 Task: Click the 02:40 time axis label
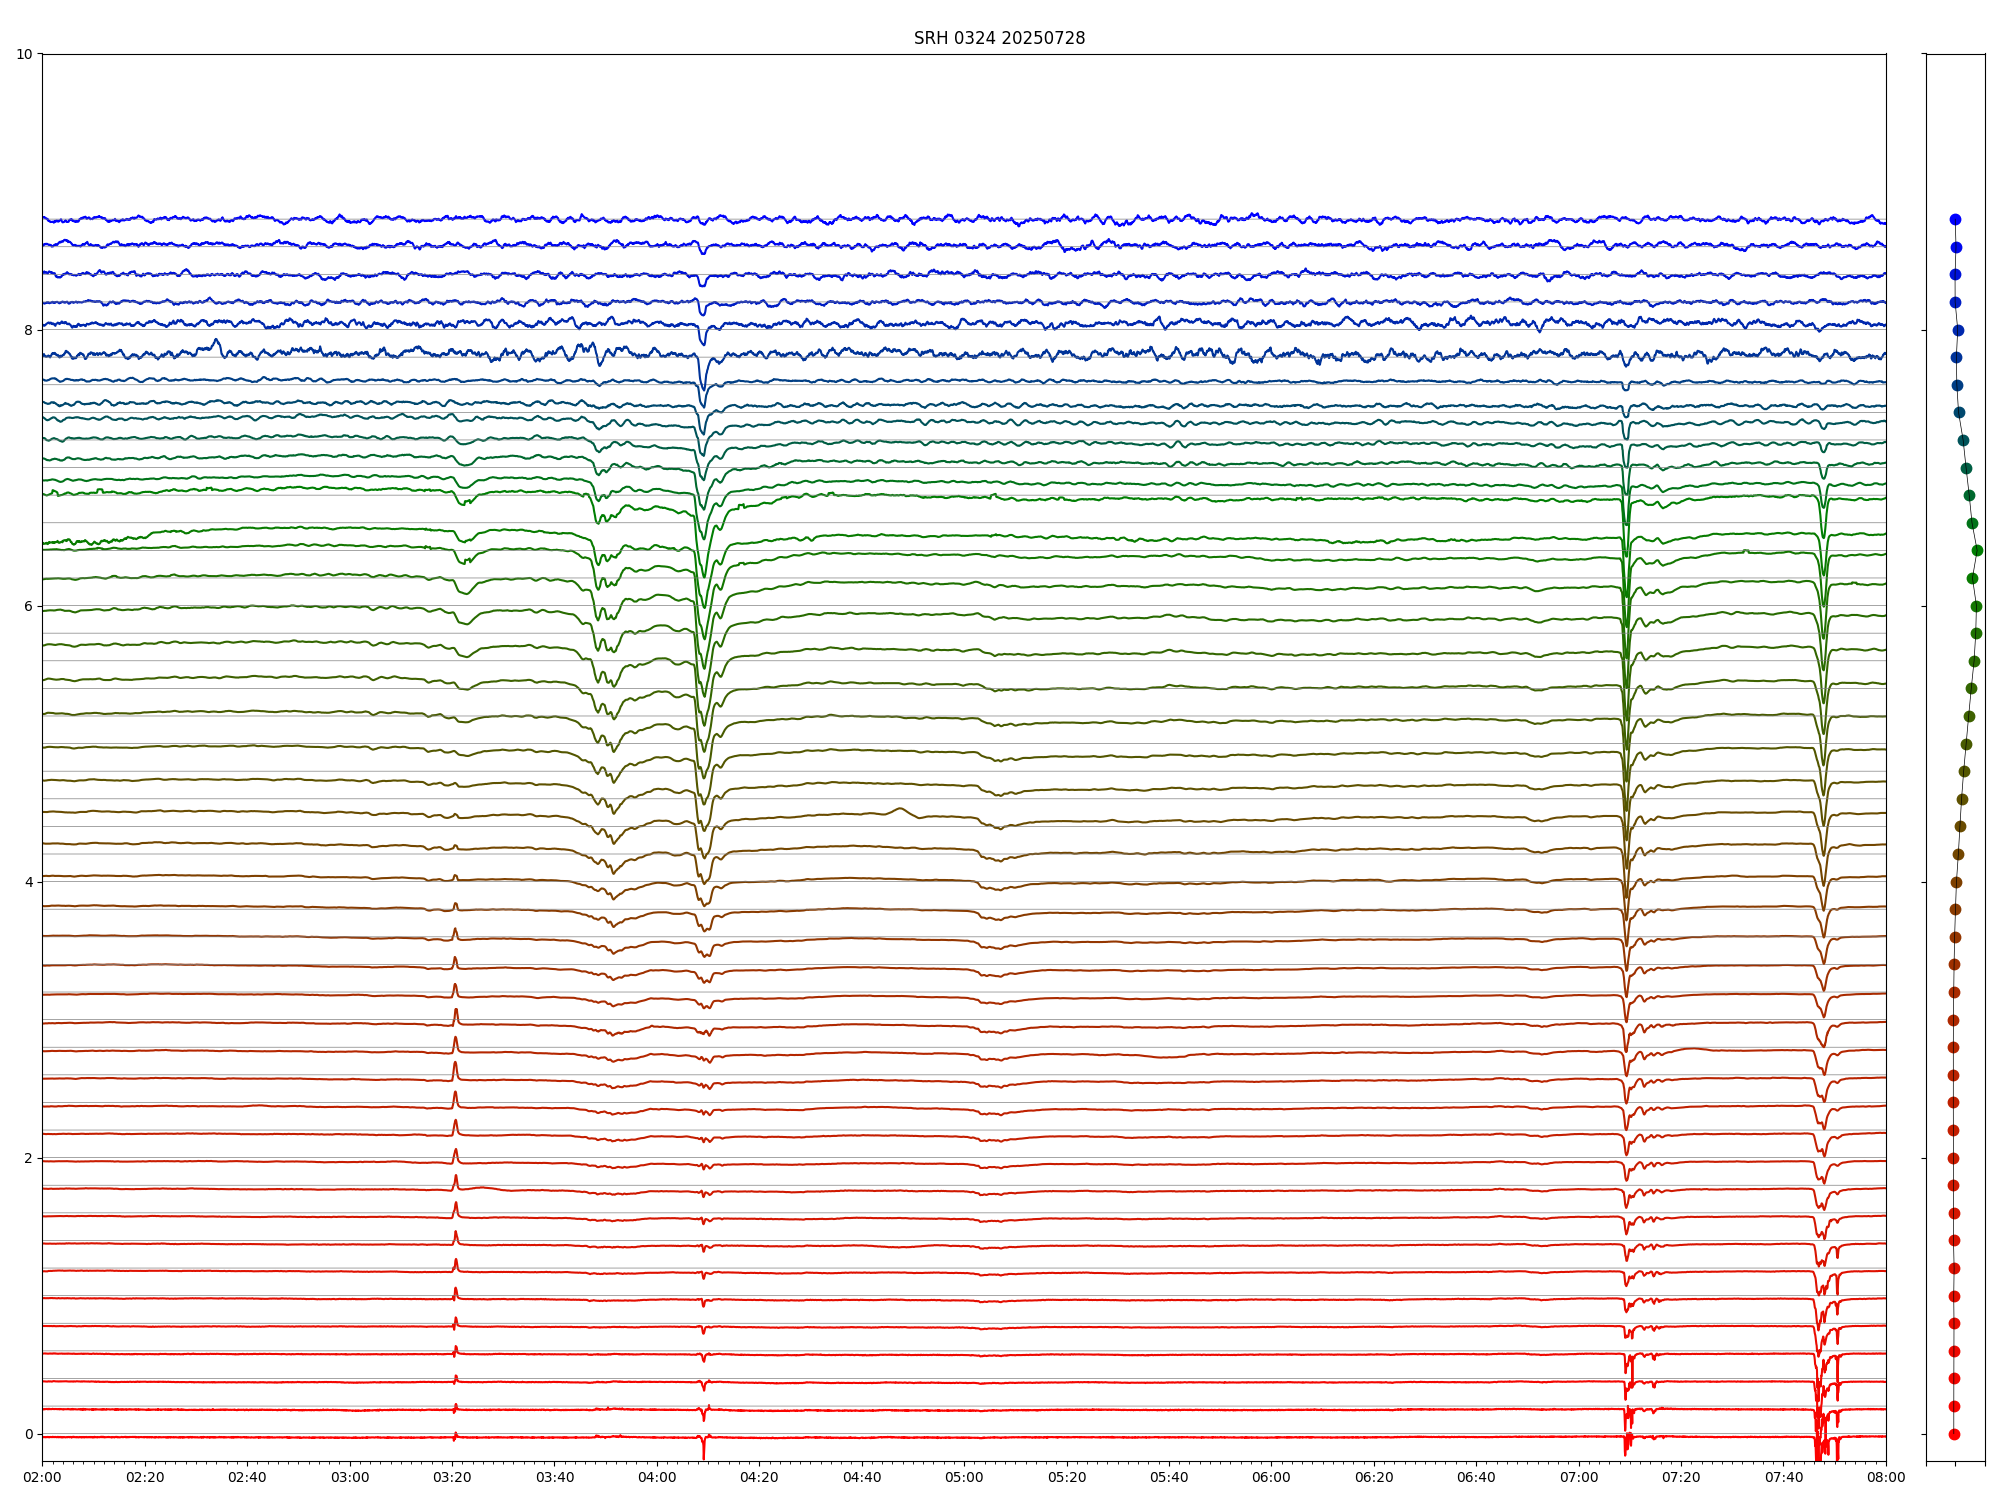click(x=247, y=1477)
